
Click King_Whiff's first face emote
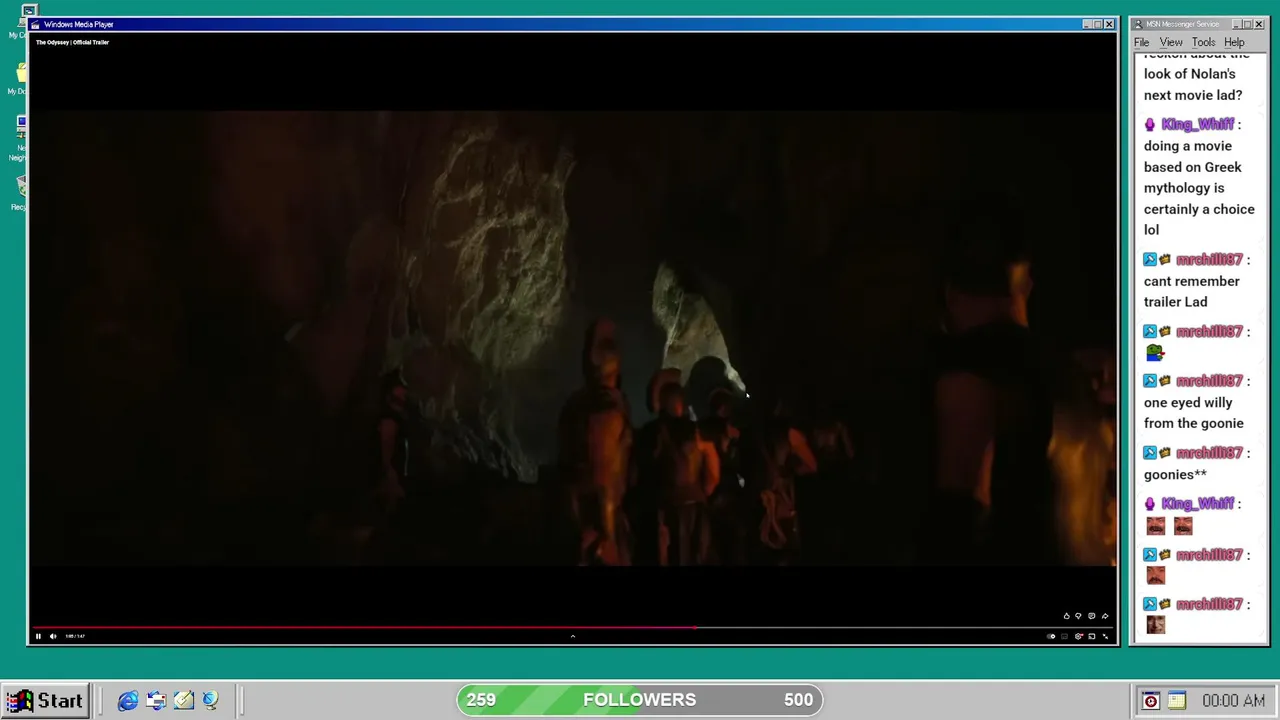[1156, 526]
